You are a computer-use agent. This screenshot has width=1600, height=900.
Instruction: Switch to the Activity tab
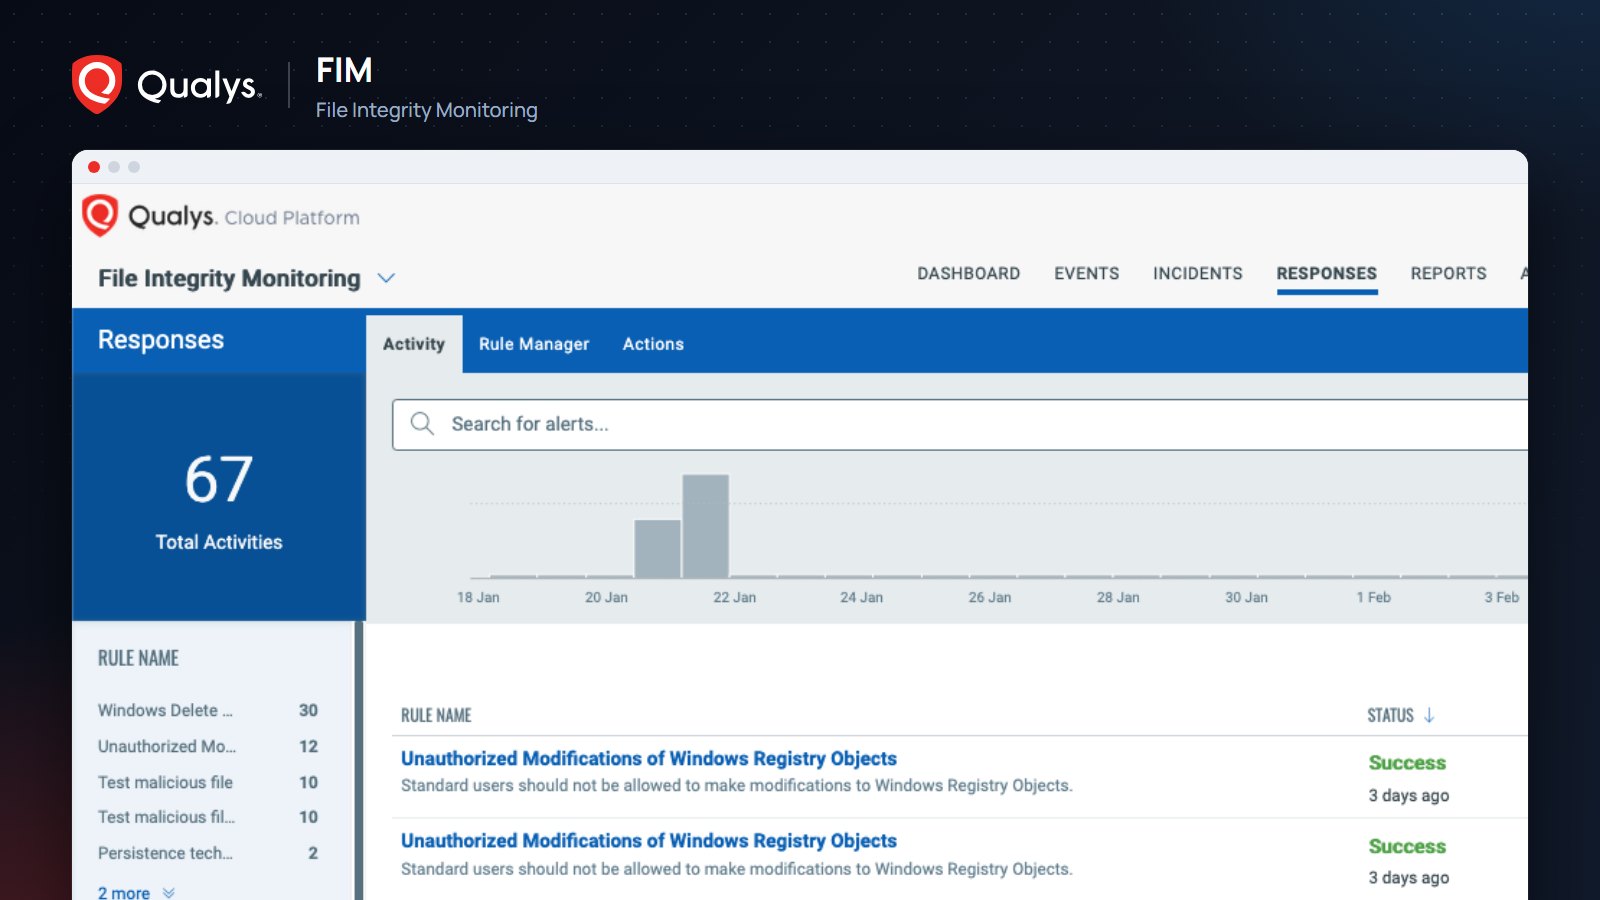click(x=414, y=344)
